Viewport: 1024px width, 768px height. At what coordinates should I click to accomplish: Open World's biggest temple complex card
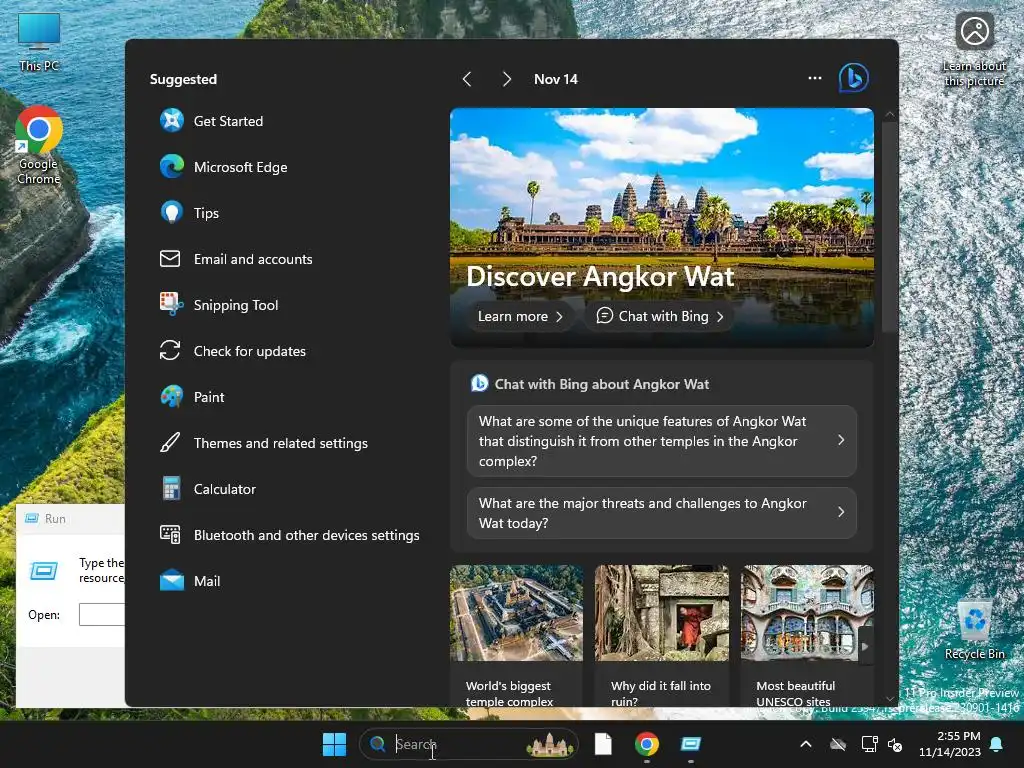(x=516, y=637)
